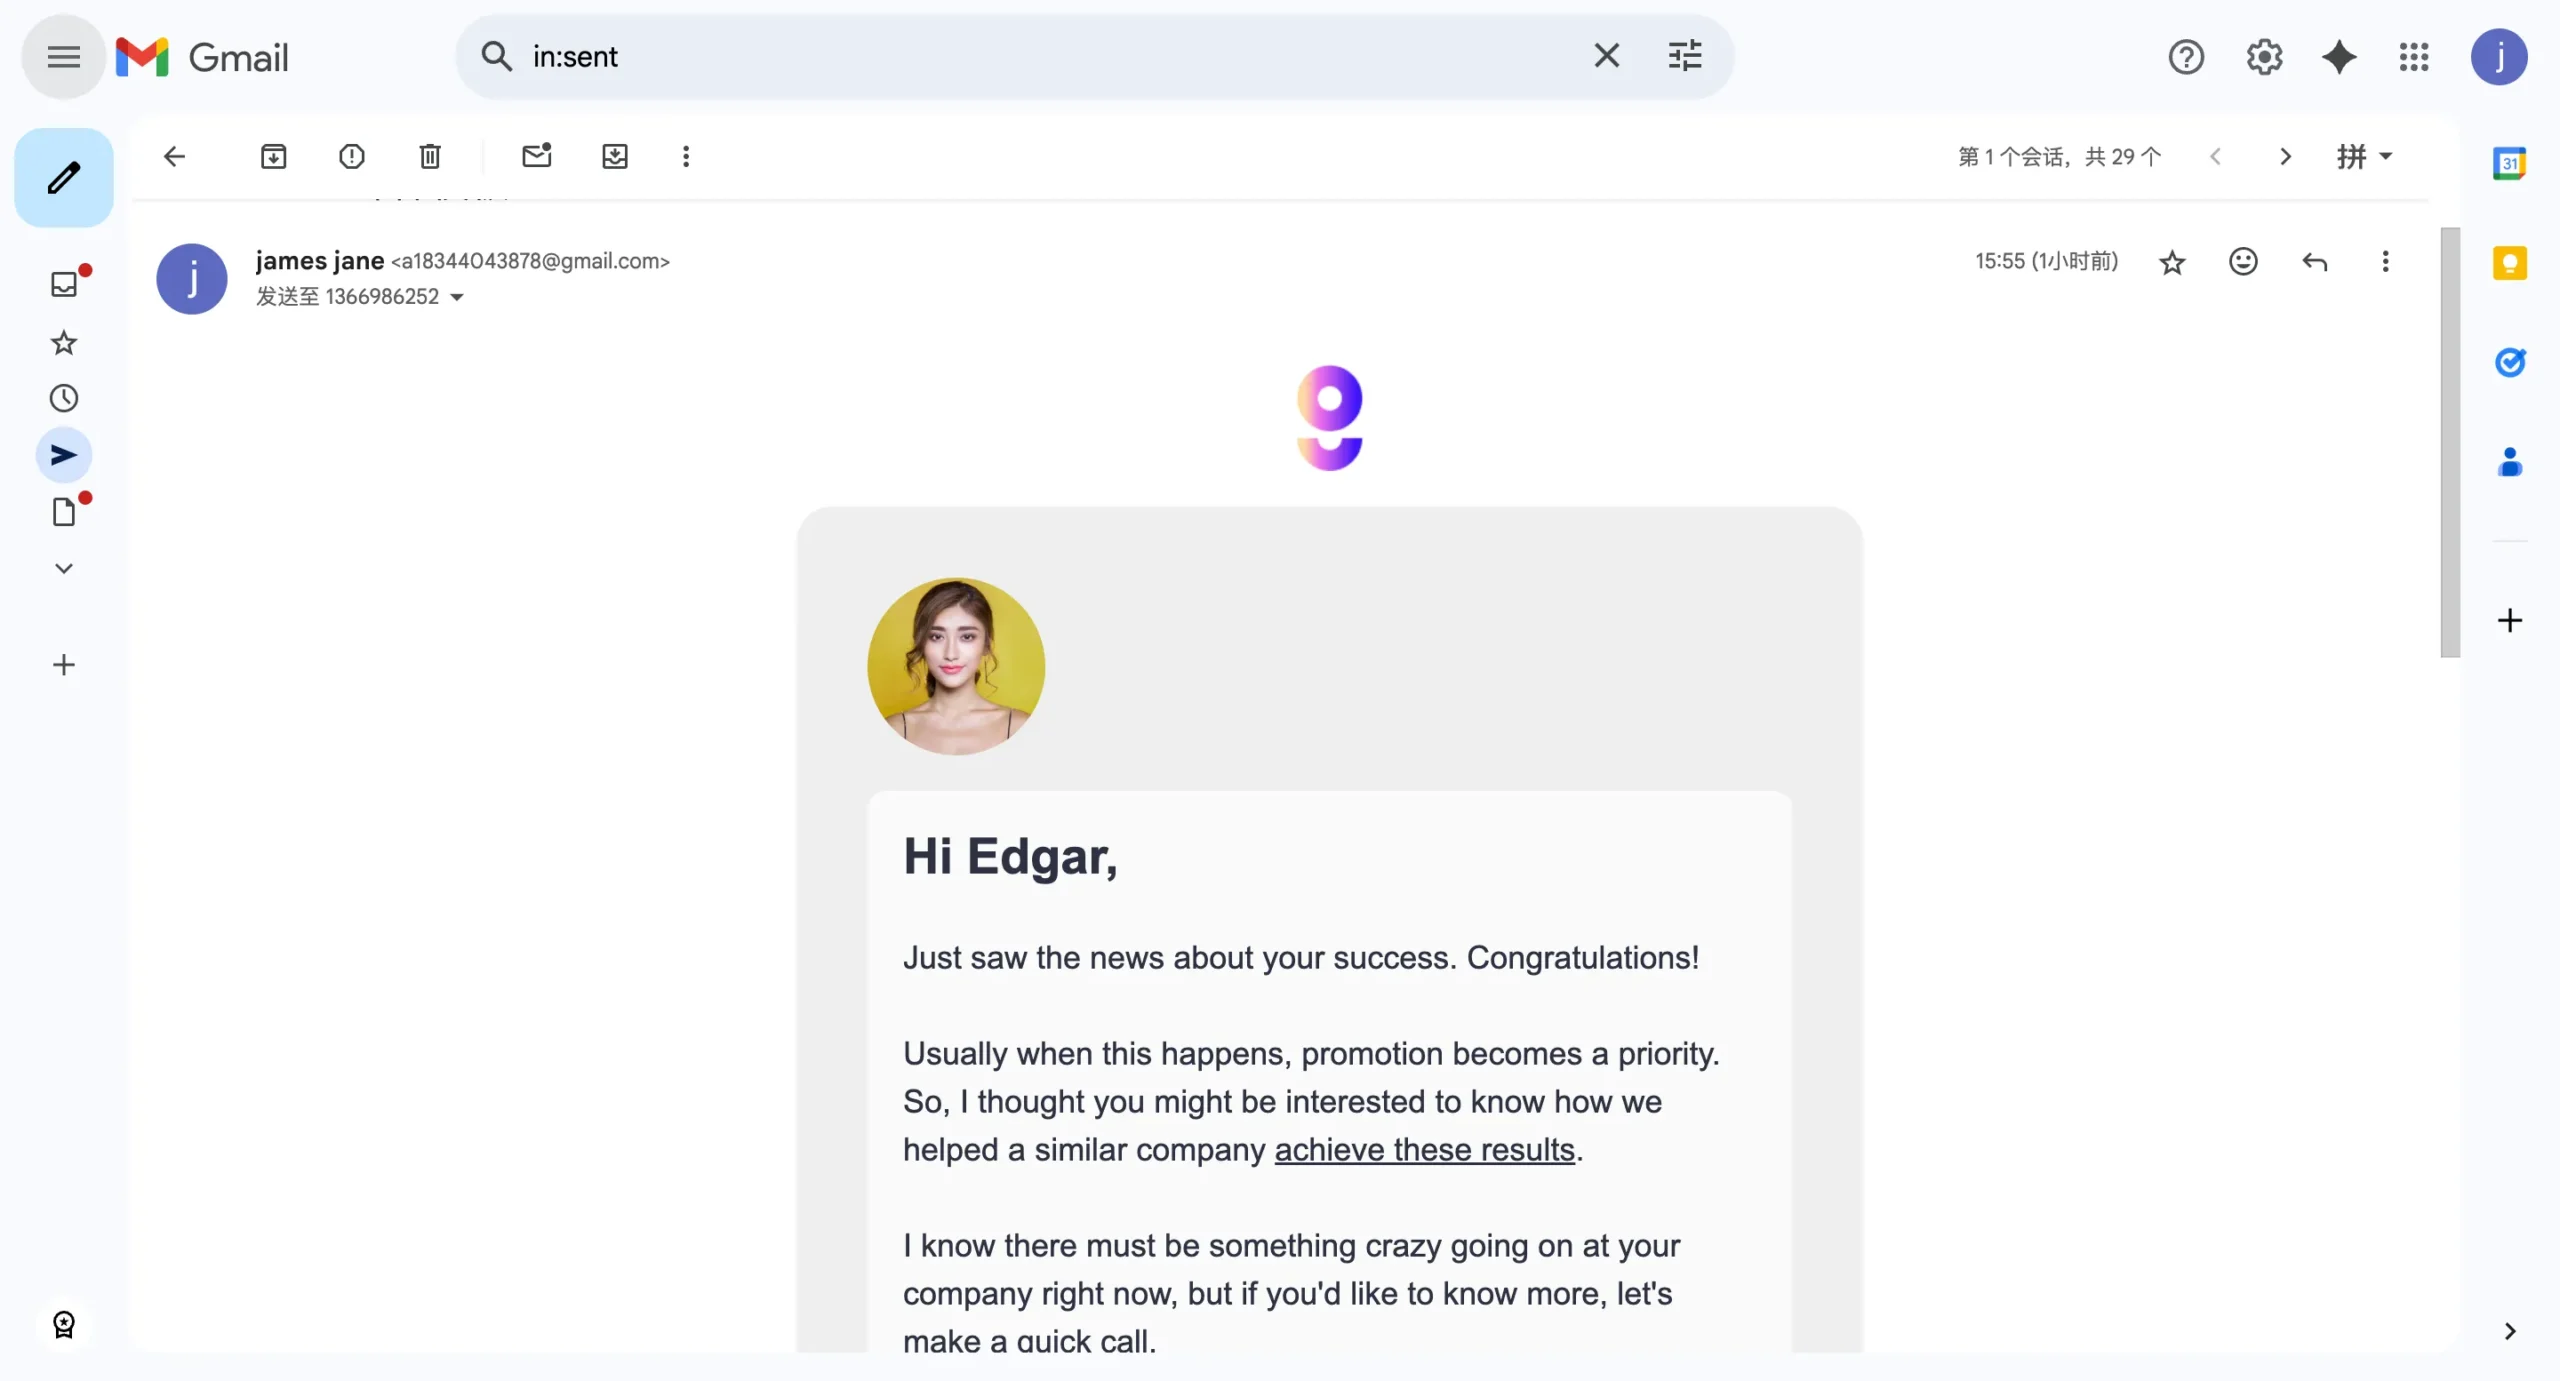The height and width of the screenshot is (1381, 2560).
Task: Open Gemini sparkle assistant
Action: (2339, 57)
